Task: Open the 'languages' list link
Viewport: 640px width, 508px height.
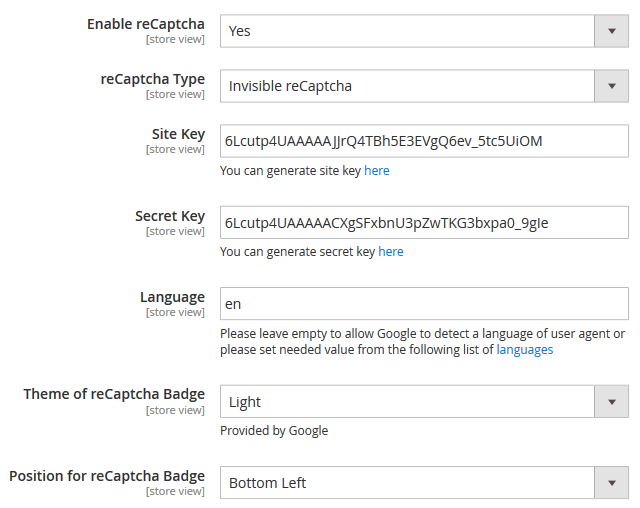Action: pyautogui.click(x=524, y=350)
